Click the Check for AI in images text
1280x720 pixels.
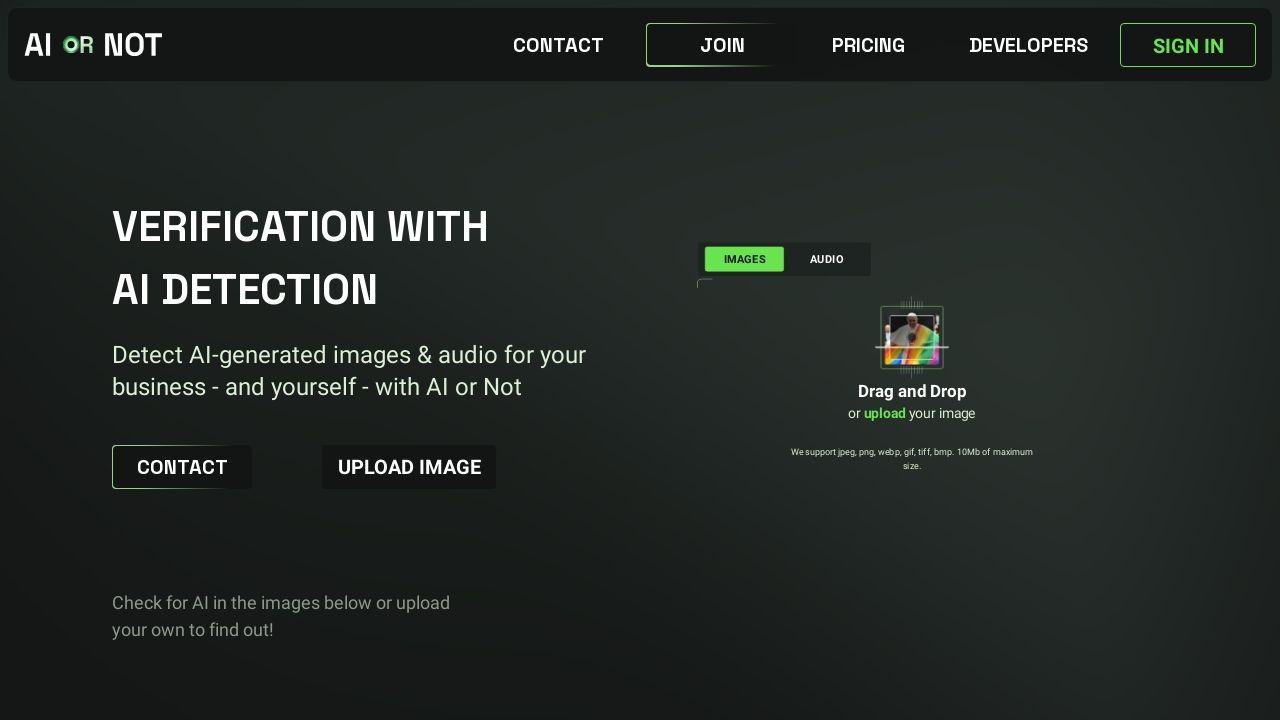(x=281, y=616)
